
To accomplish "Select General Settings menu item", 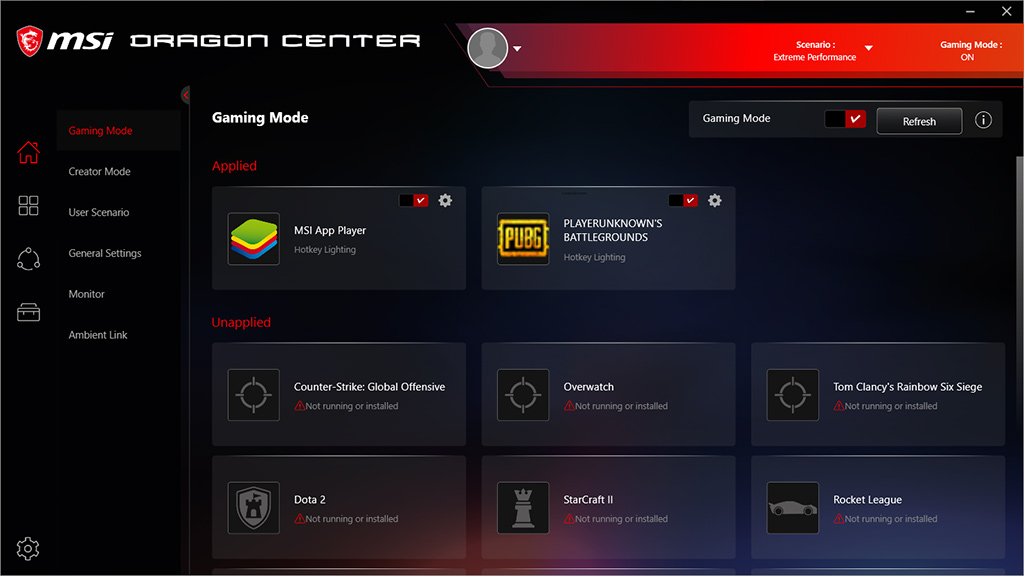I will click(x=104, y=253).
